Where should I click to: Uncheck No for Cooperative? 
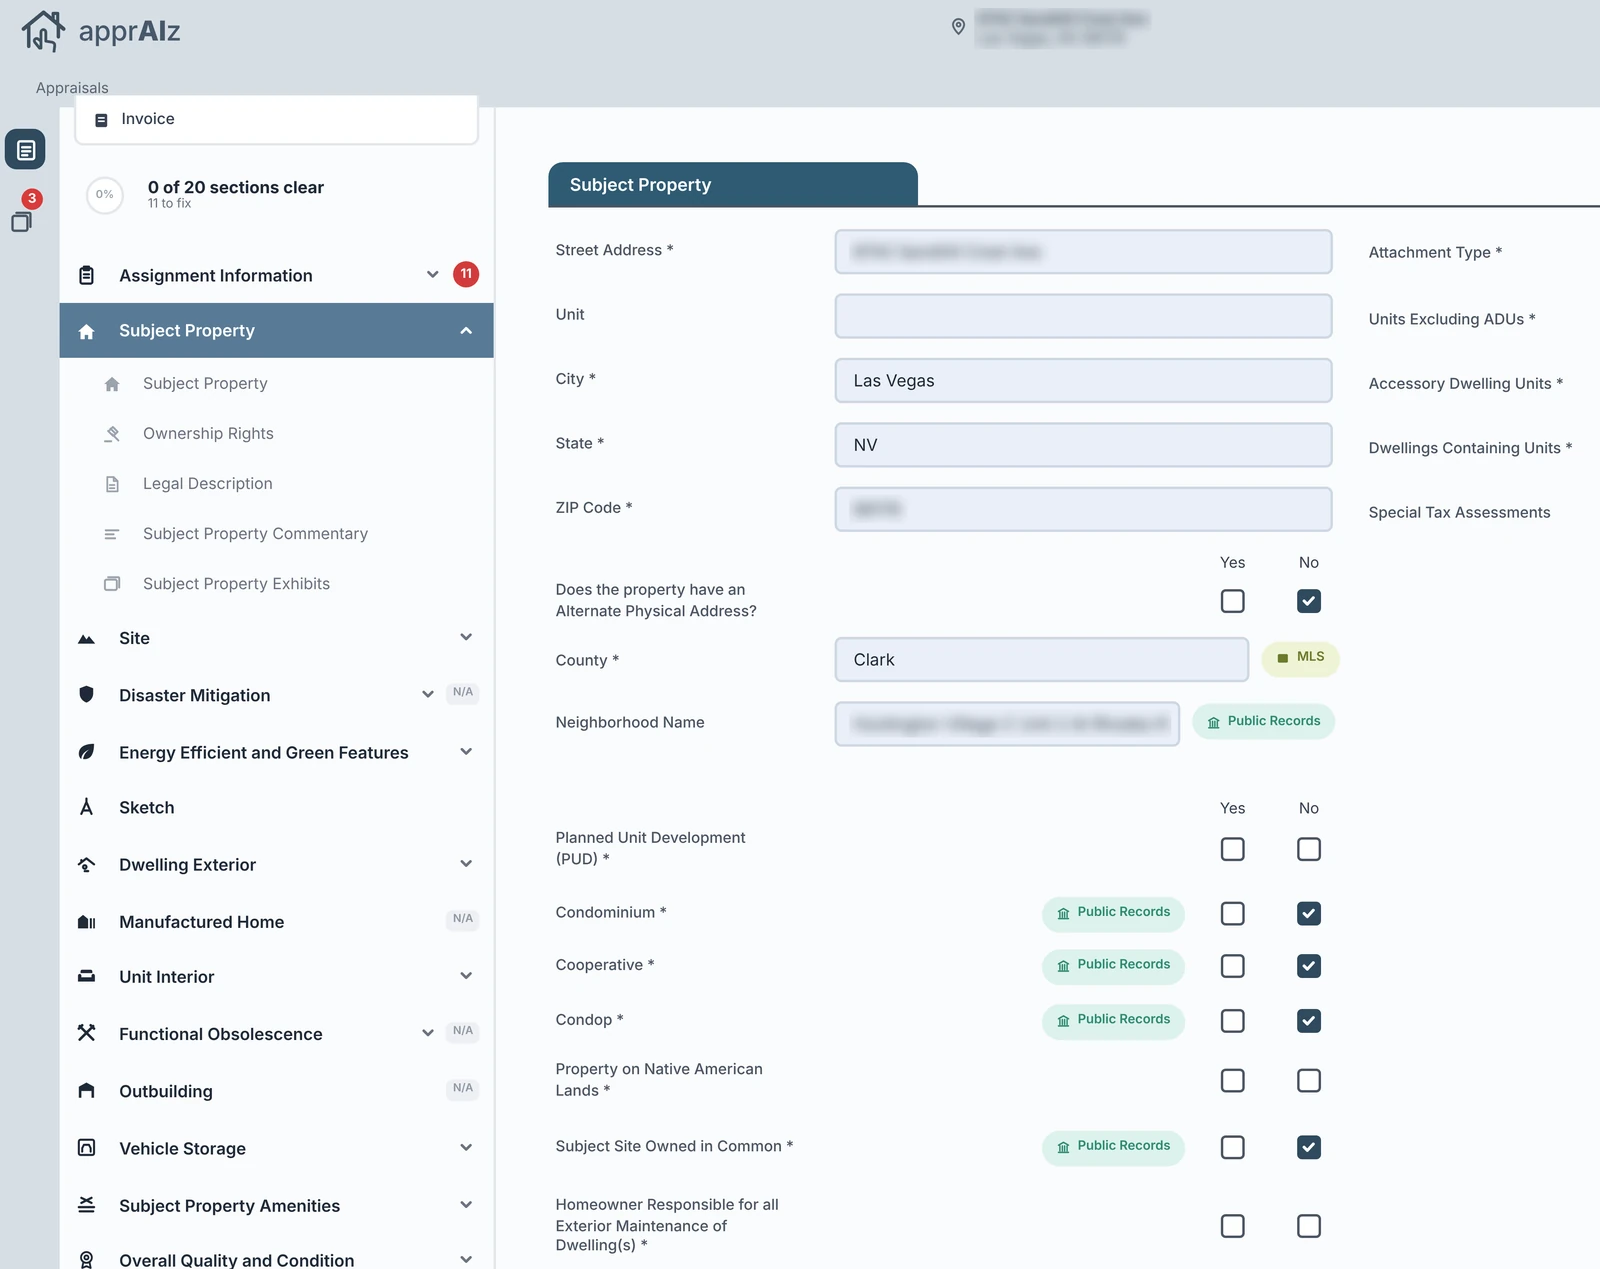[1309, 966]
